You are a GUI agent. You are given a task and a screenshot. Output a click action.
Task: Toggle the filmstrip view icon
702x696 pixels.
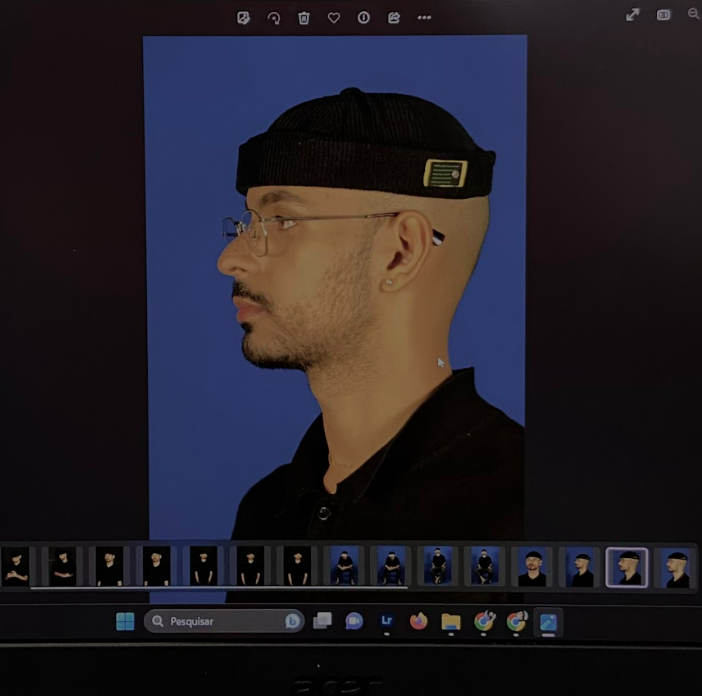[663, 15]
